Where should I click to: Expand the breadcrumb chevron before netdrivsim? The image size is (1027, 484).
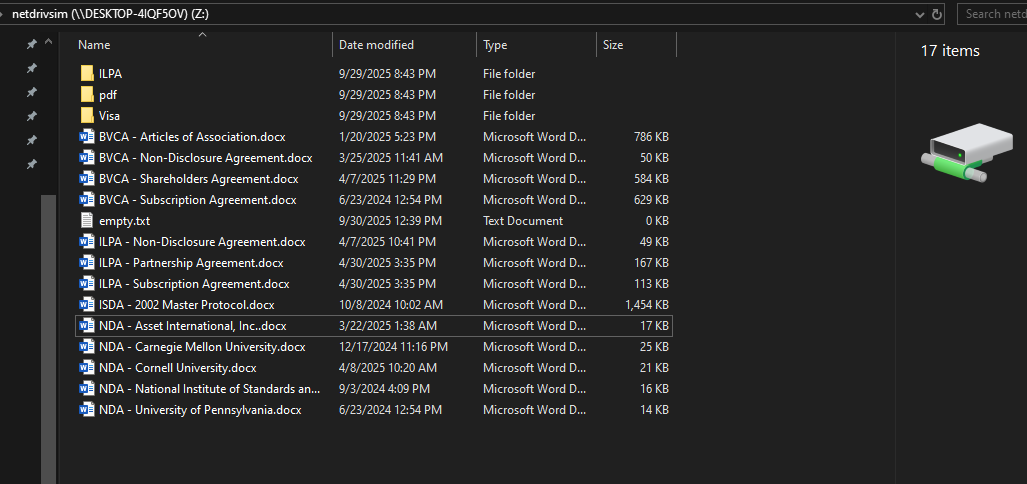tap(3, 14)
